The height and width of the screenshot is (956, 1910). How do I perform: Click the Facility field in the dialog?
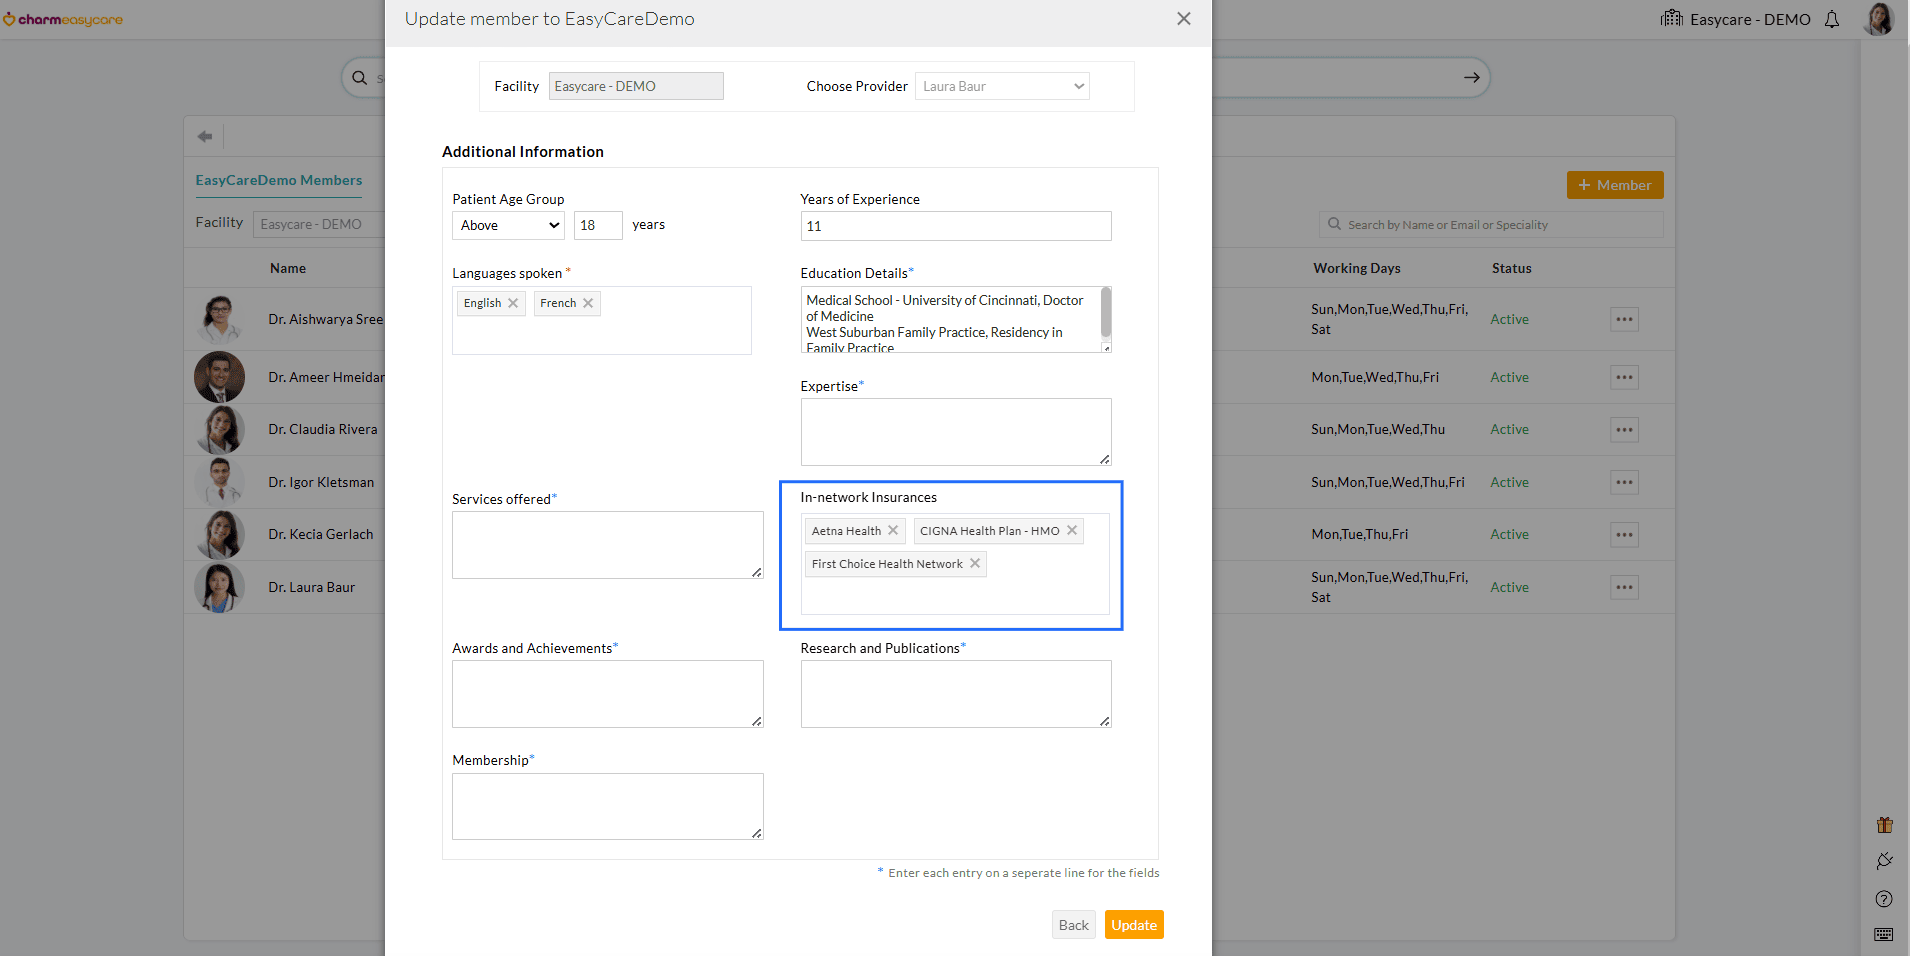[636, 86]
